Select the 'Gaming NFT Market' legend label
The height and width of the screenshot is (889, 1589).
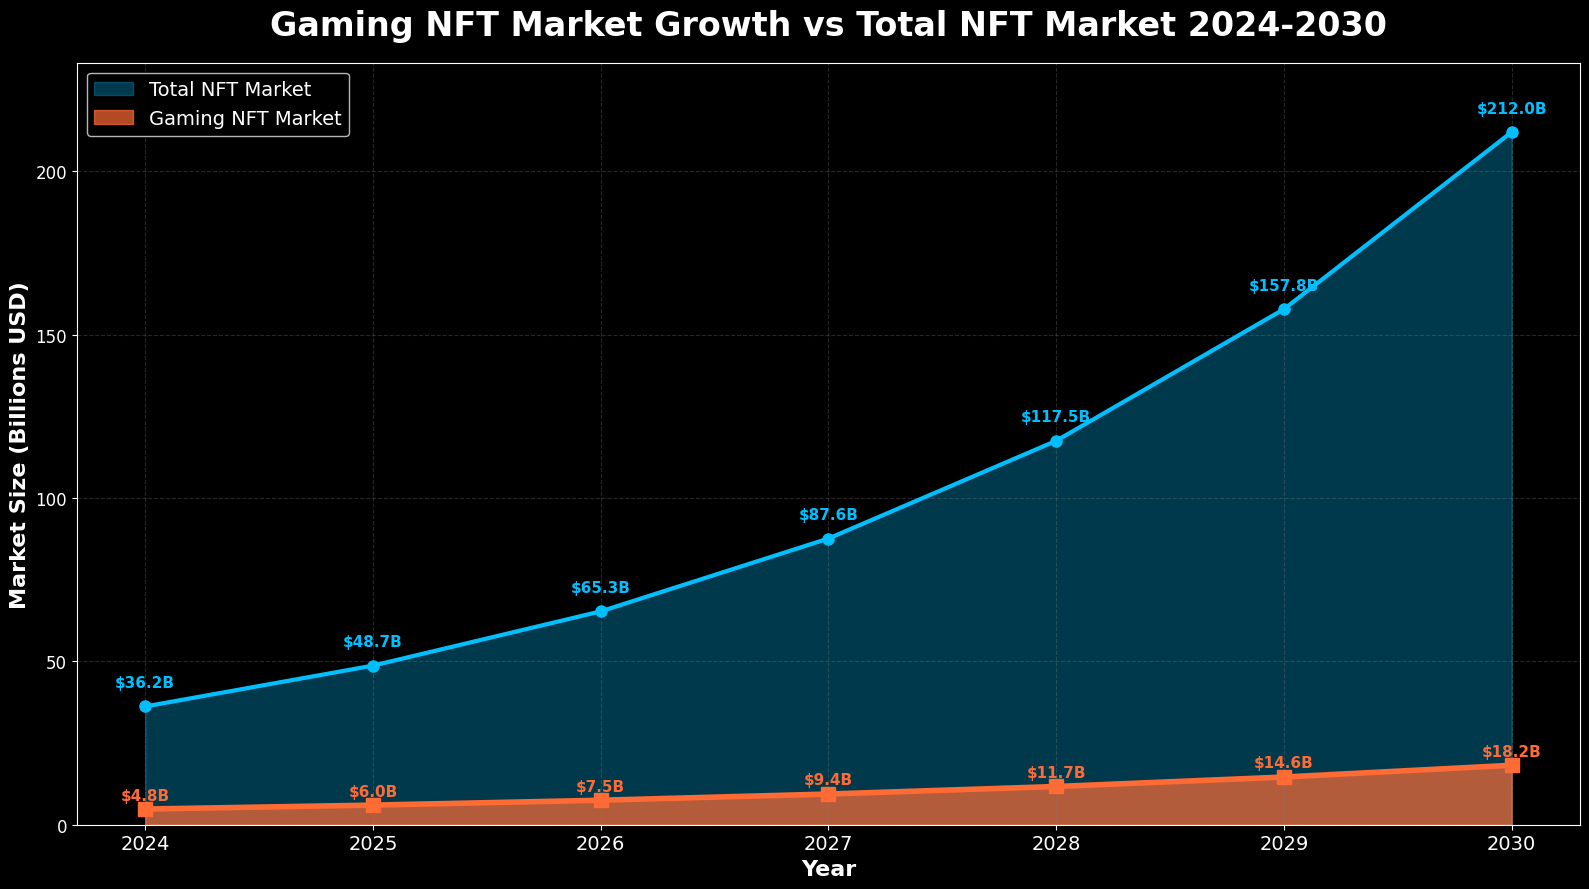245,119
